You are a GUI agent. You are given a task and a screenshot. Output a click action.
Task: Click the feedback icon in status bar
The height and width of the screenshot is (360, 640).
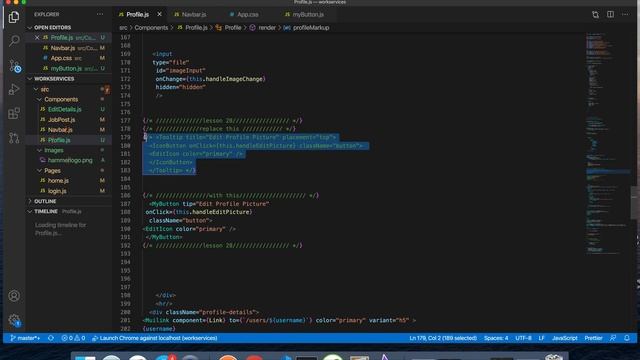tap(613, 338)
